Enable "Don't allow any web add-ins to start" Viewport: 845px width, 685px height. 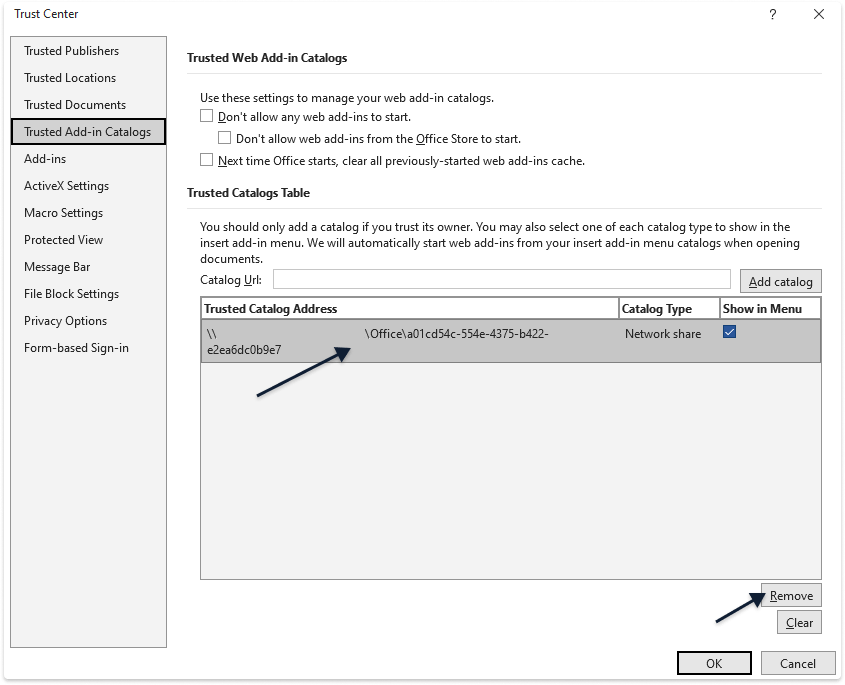tap(207, 117)
